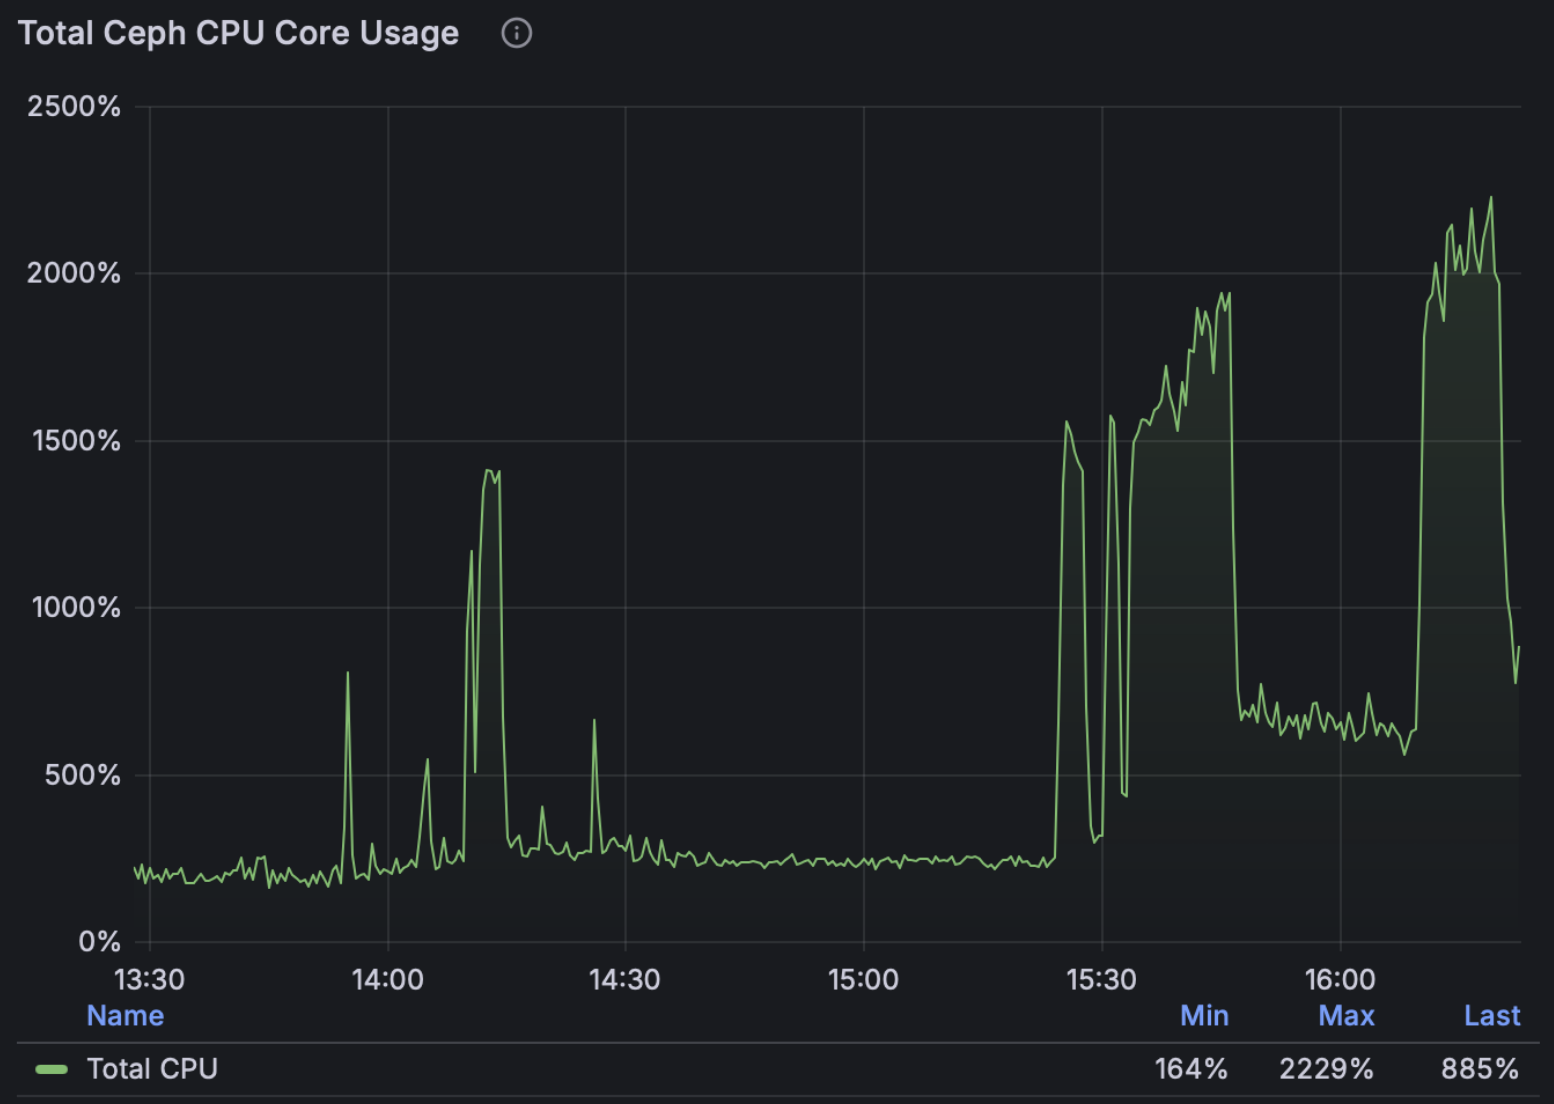
Task: Click the 14:30 label on the time axis
Action: tap(625, 979)
